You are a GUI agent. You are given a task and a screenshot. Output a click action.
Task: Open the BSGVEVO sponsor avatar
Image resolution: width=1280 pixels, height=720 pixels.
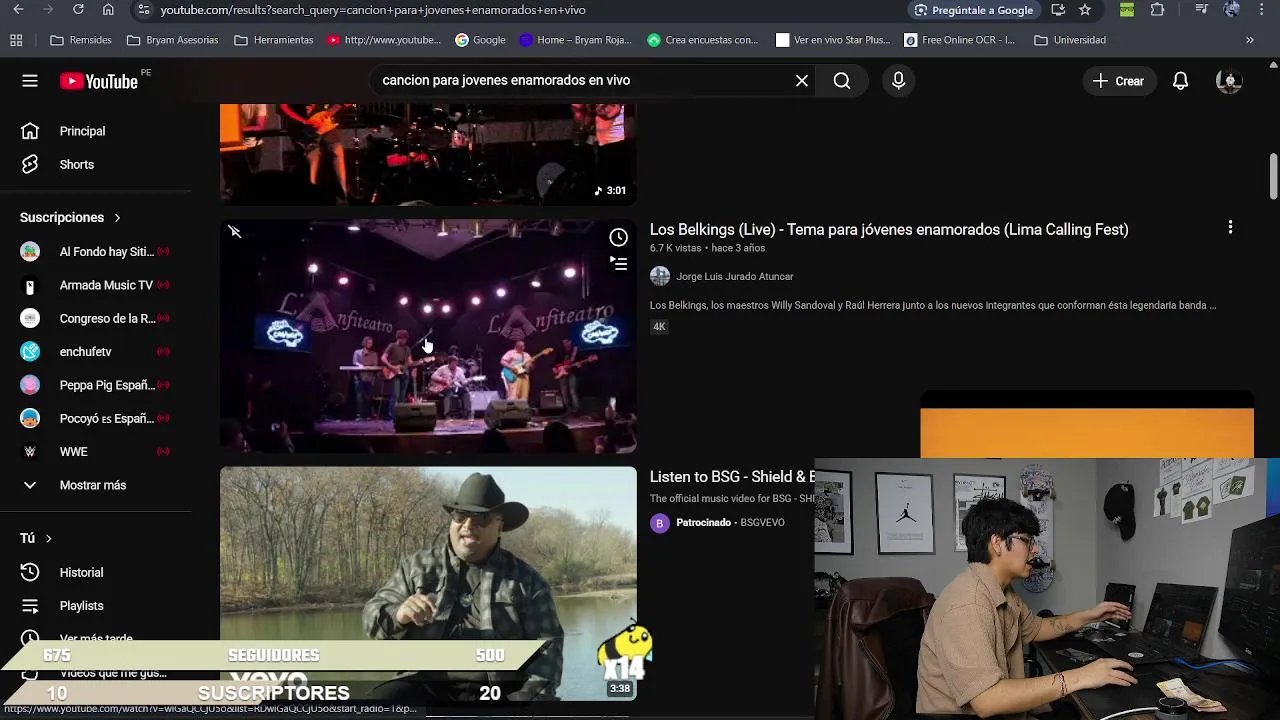(x=660, y=523)
